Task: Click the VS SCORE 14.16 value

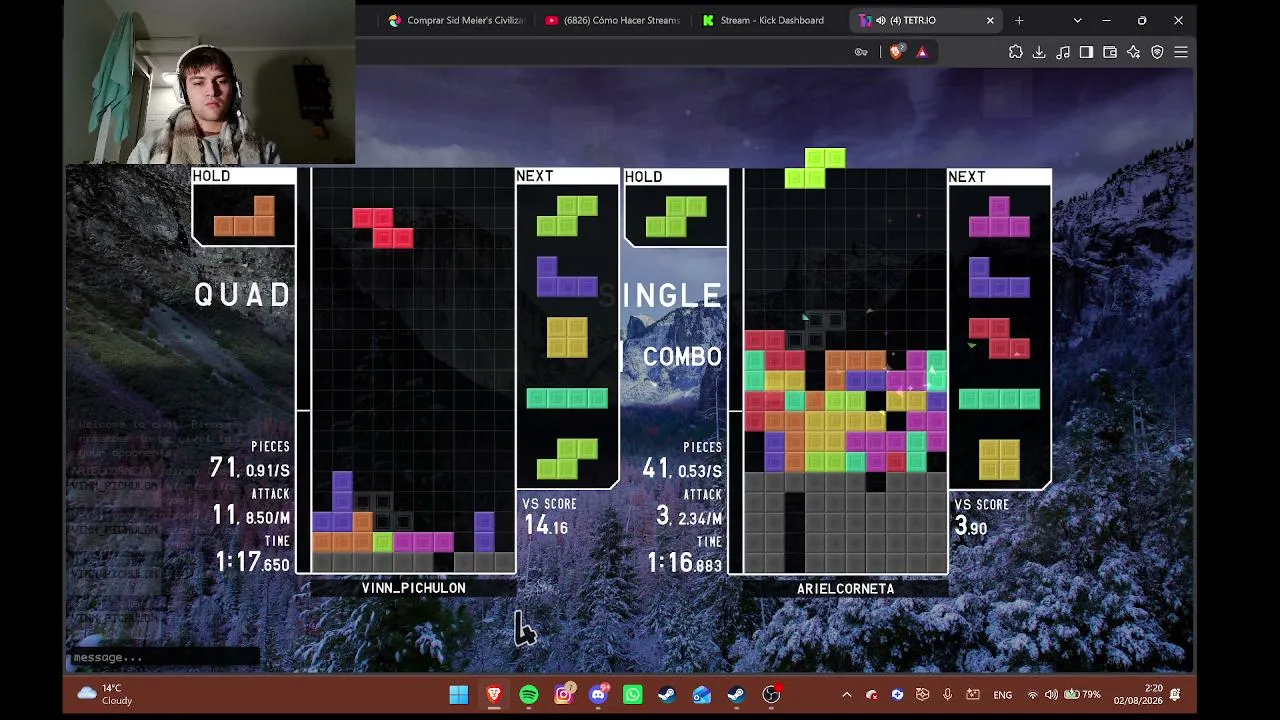Action: 546,526
